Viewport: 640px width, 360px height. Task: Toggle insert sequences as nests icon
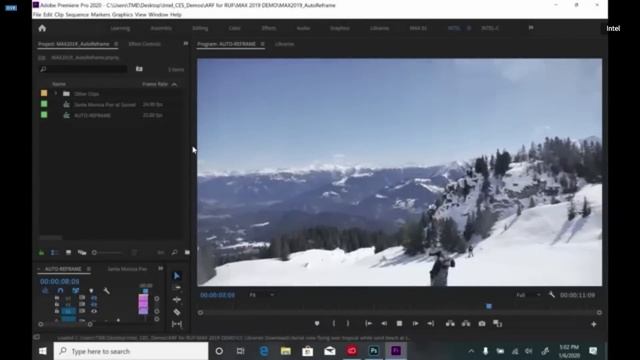pyautogui.click(x=45, y=291)
